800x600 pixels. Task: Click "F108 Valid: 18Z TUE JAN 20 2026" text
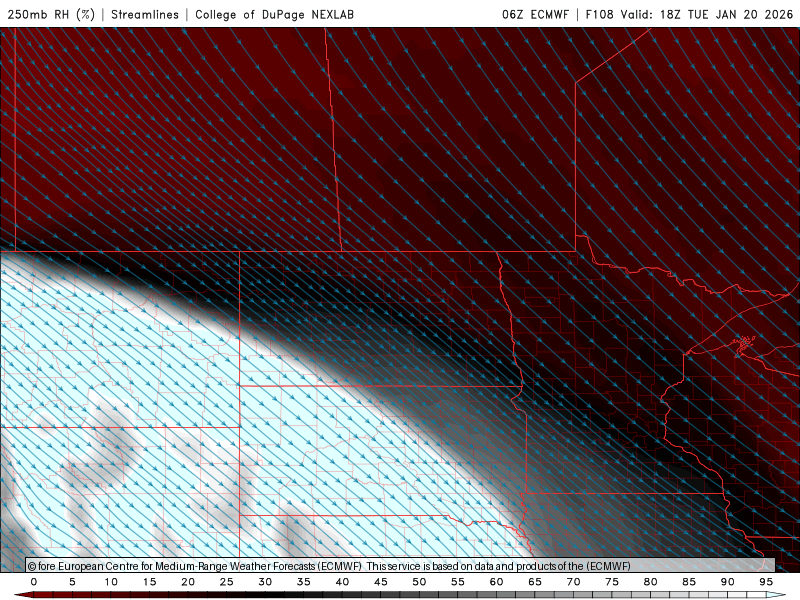689,14
